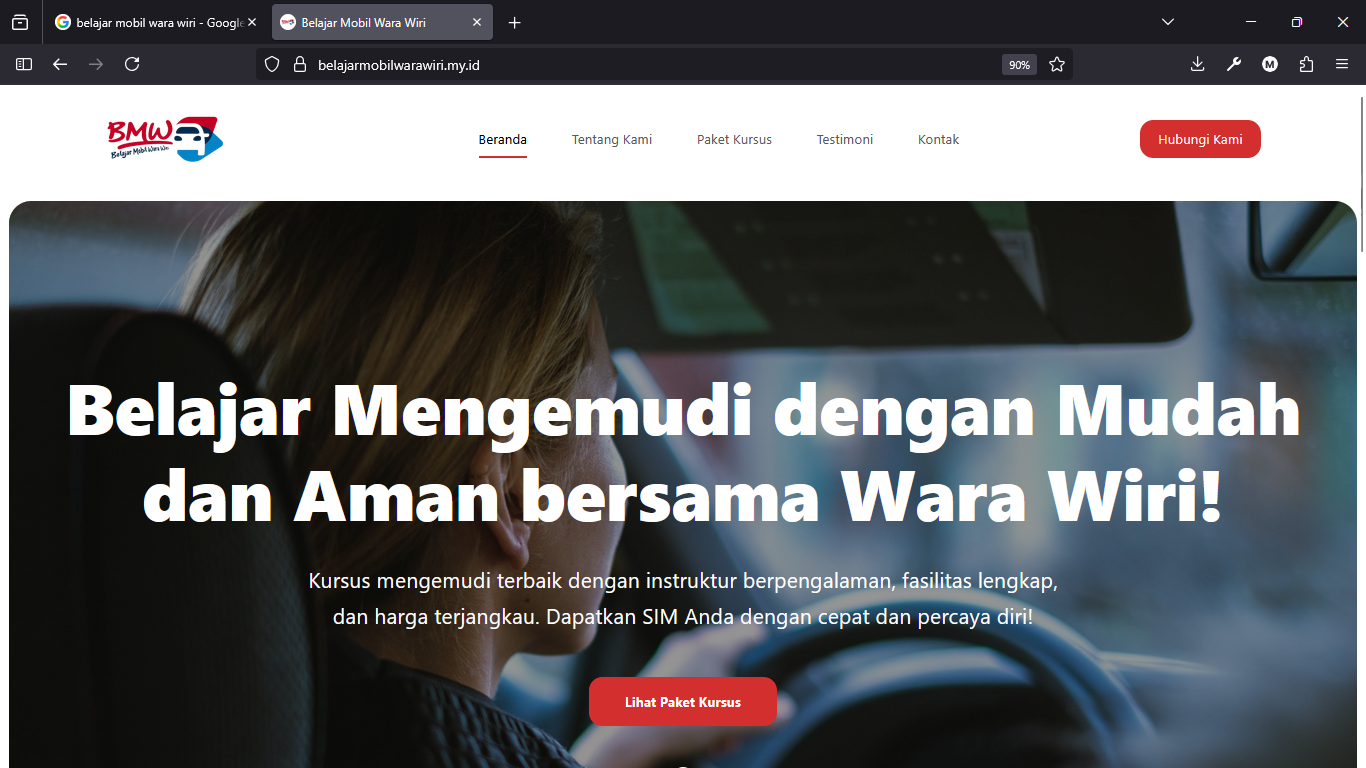Open the hamburger application menu
This screenshot has height=768, width=1366.
pos(1342,64)
